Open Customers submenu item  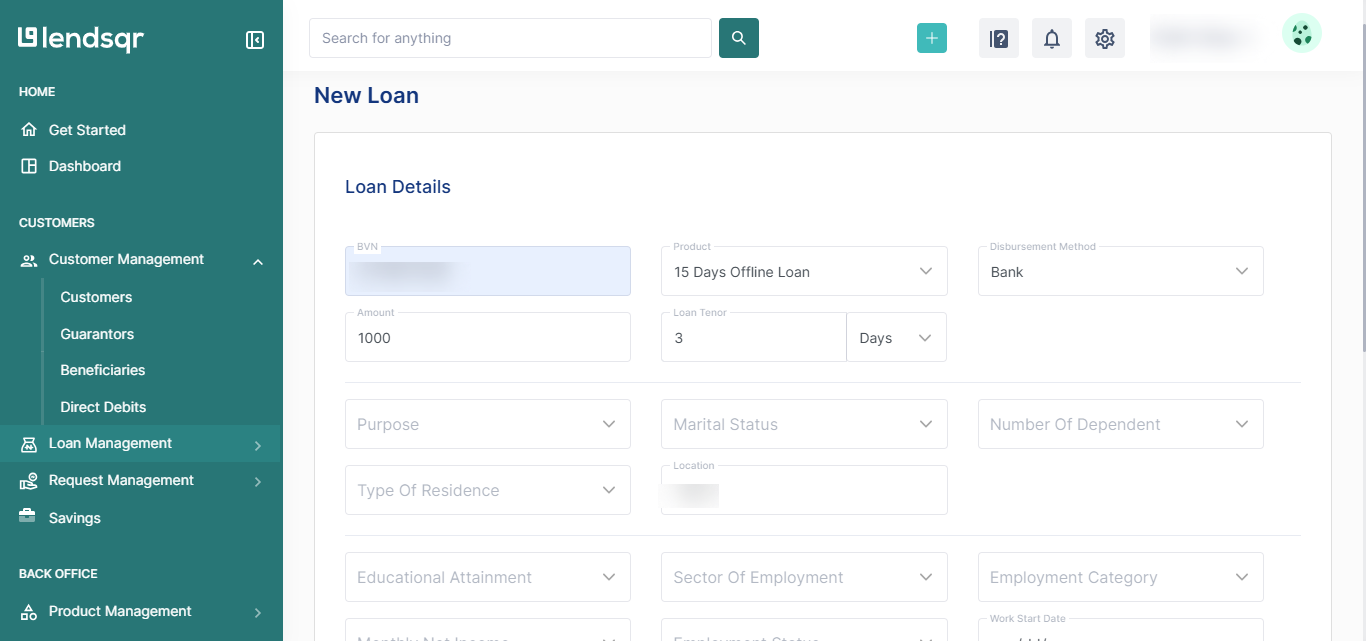[x=96, y=297]
